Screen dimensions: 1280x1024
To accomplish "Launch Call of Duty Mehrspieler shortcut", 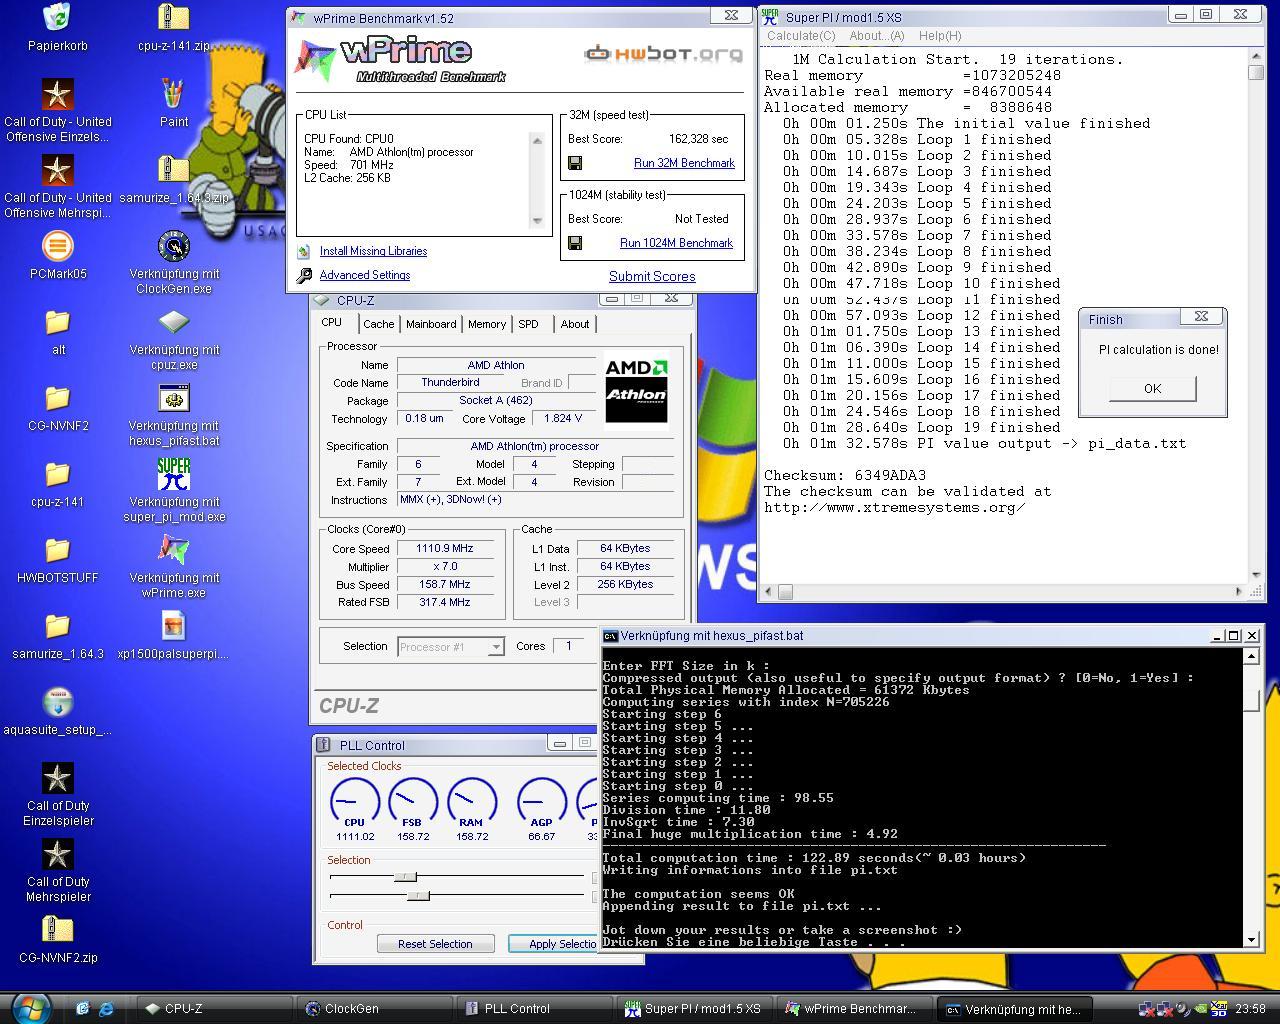I will [58, 854].
